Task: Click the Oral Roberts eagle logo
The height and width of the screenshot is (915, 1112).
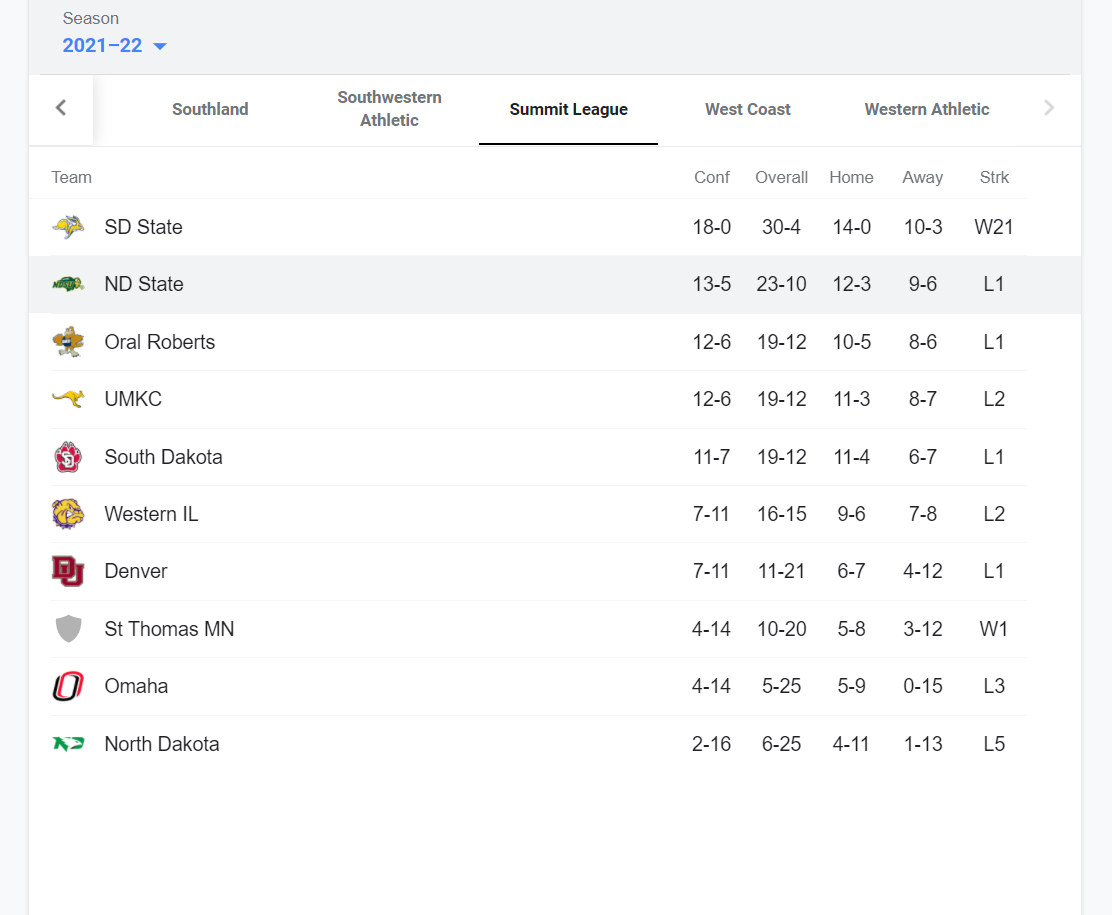Action: point(68,342)
